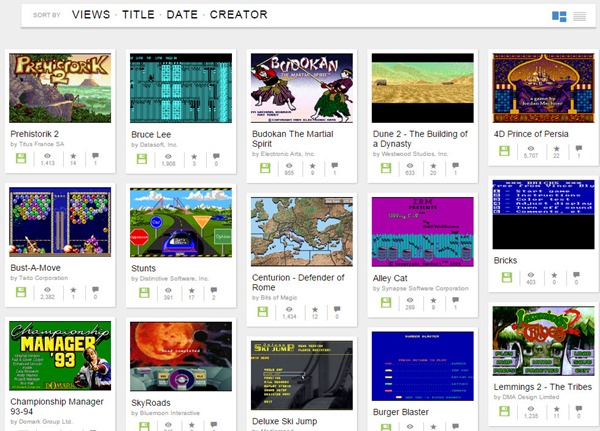This screenshot has height=431, width=600.
Task: Open the Dune 2 desert thumbnail
Action: click(423, 88)
